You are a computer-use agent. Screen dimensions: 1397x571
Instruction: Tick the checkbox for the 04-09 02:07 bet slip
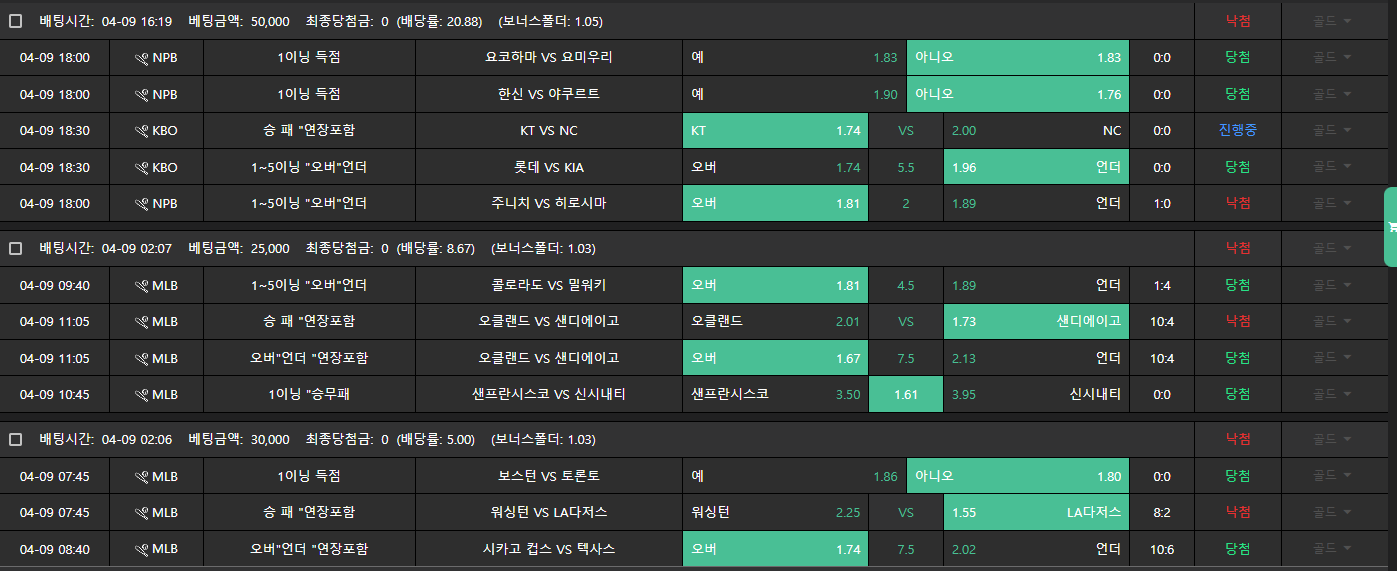[16, 248]
